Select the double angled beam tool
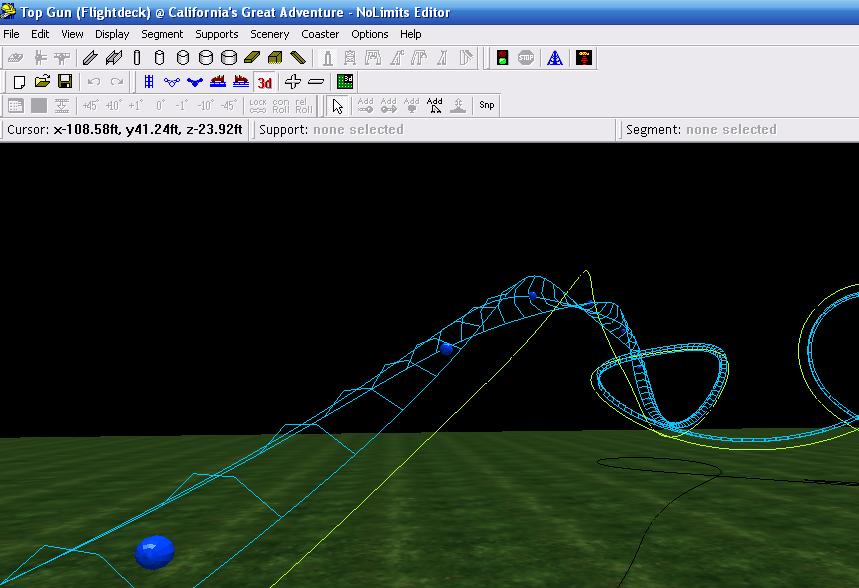859x588 pixels. (114, 58)
